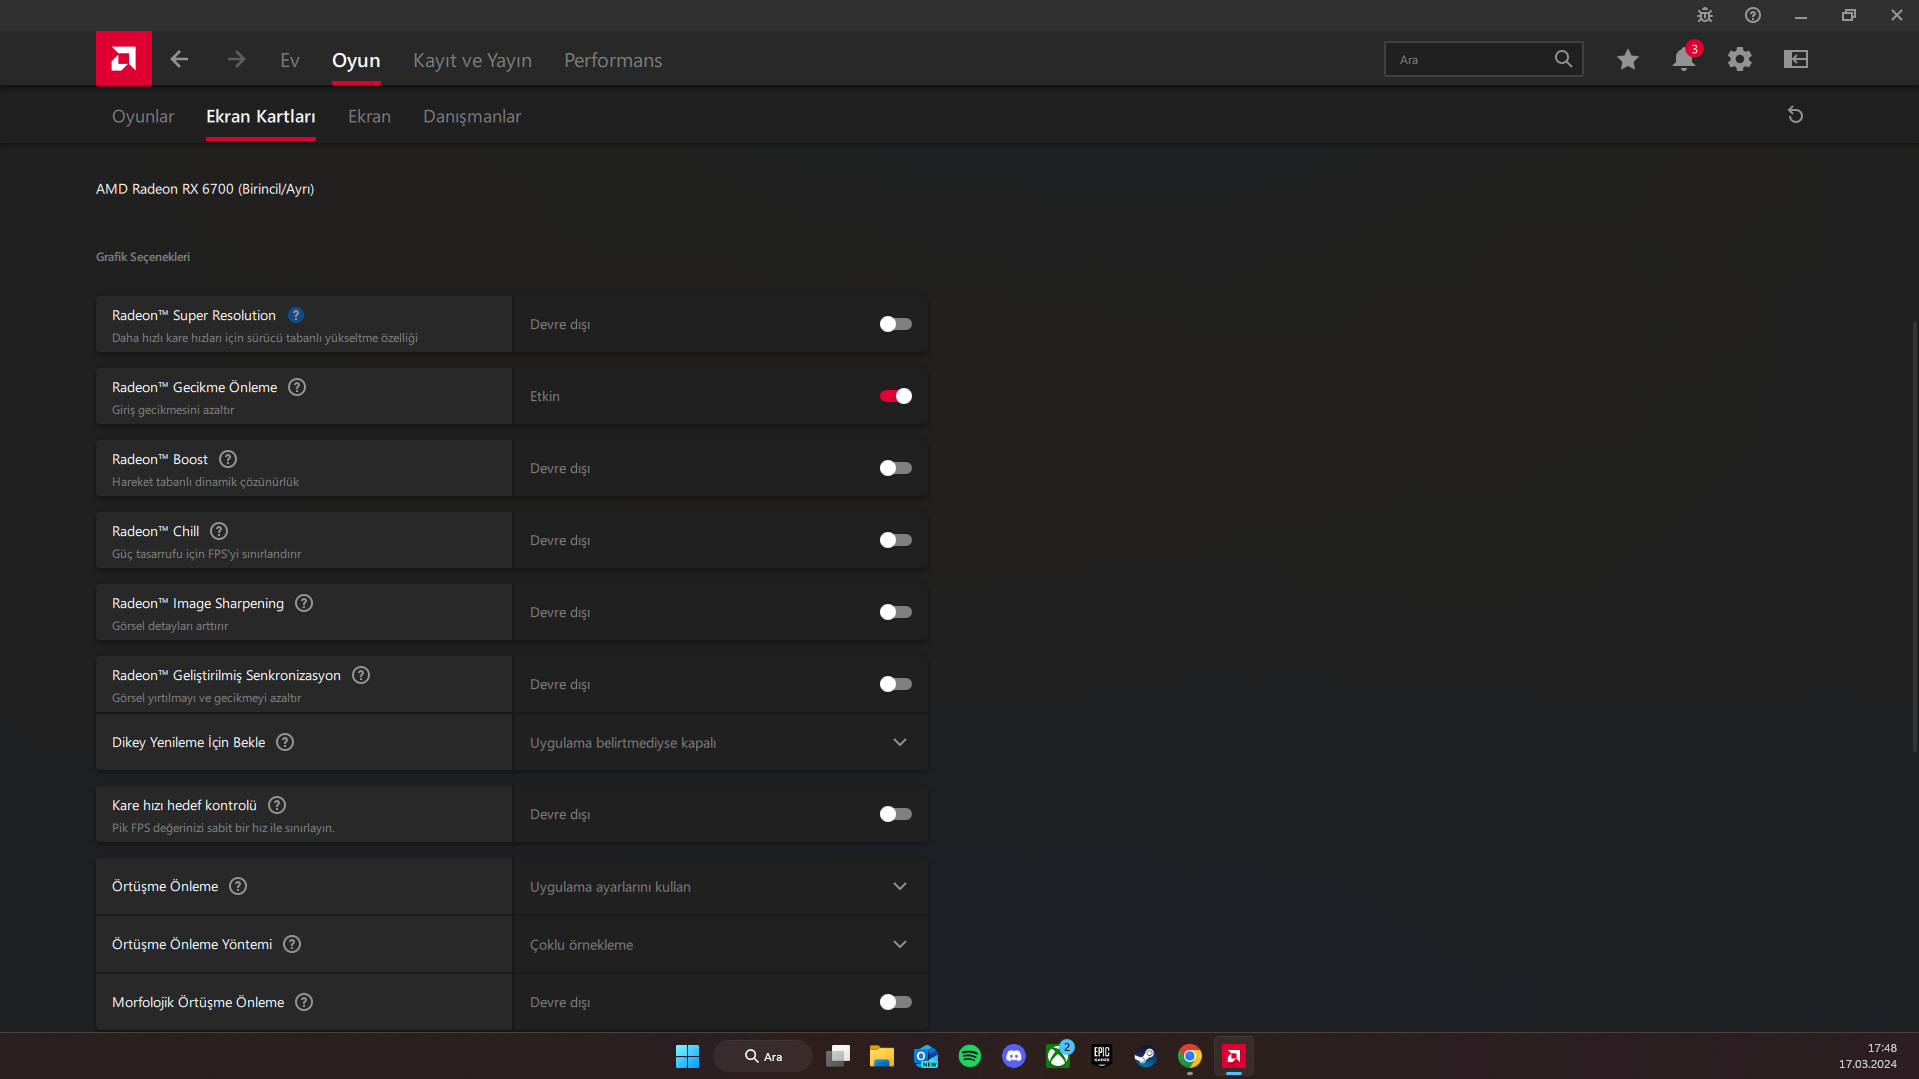This screenshot has height=1079, width=1919.
Task: Open the bug report icon
Action: click(1705, 15)
